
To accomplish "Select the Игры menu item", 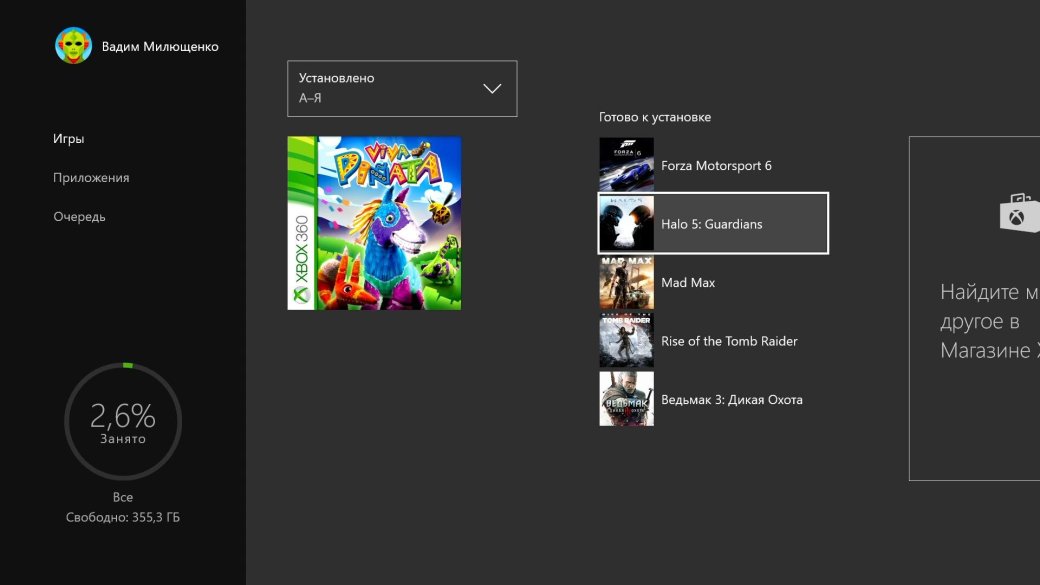I will point(68,139).
